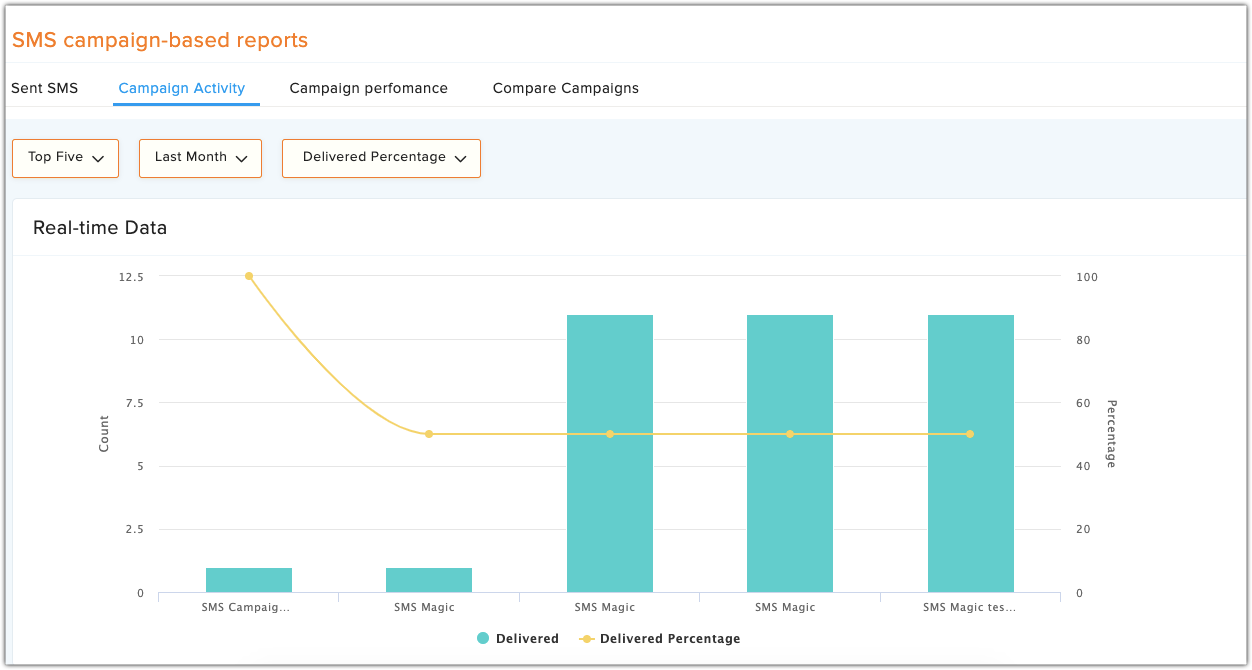Click the line point at 100 percent
The image size is (1252, 670).
click(249, 276)
